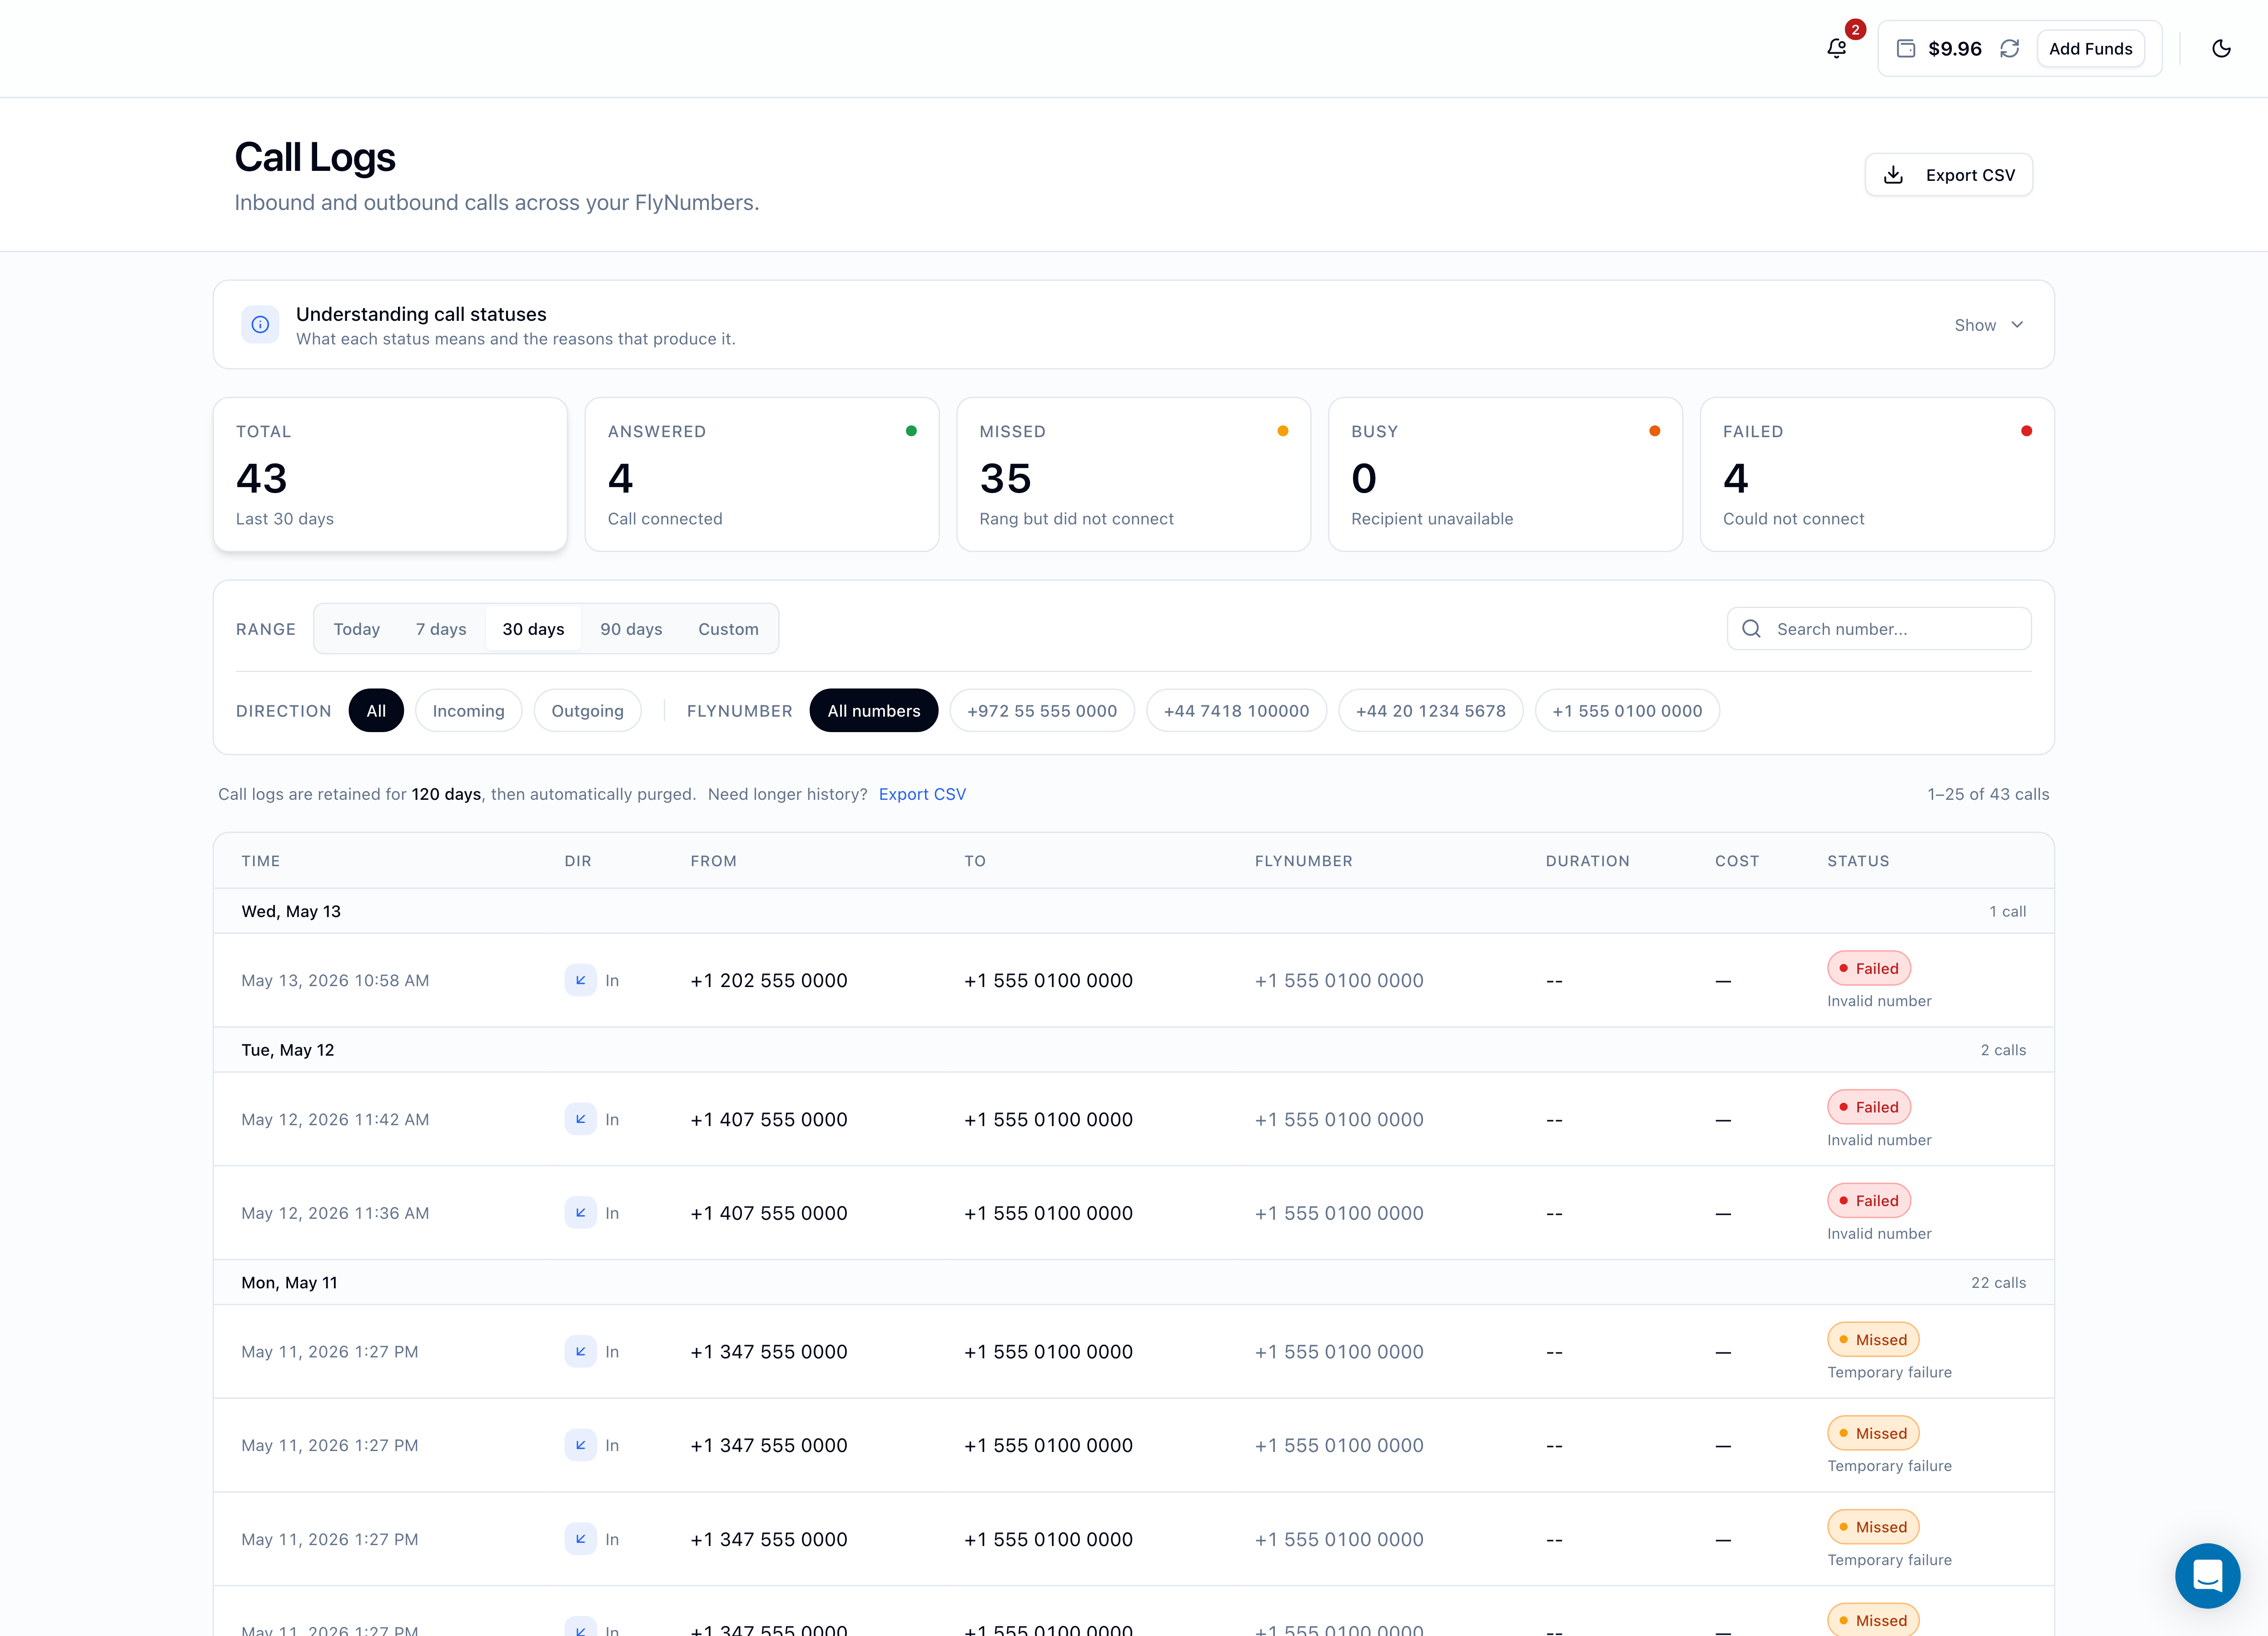Click Failed badge on May 12 11:36 AM call
Screen dimensions: 2268x1636
point(1869,1201)
